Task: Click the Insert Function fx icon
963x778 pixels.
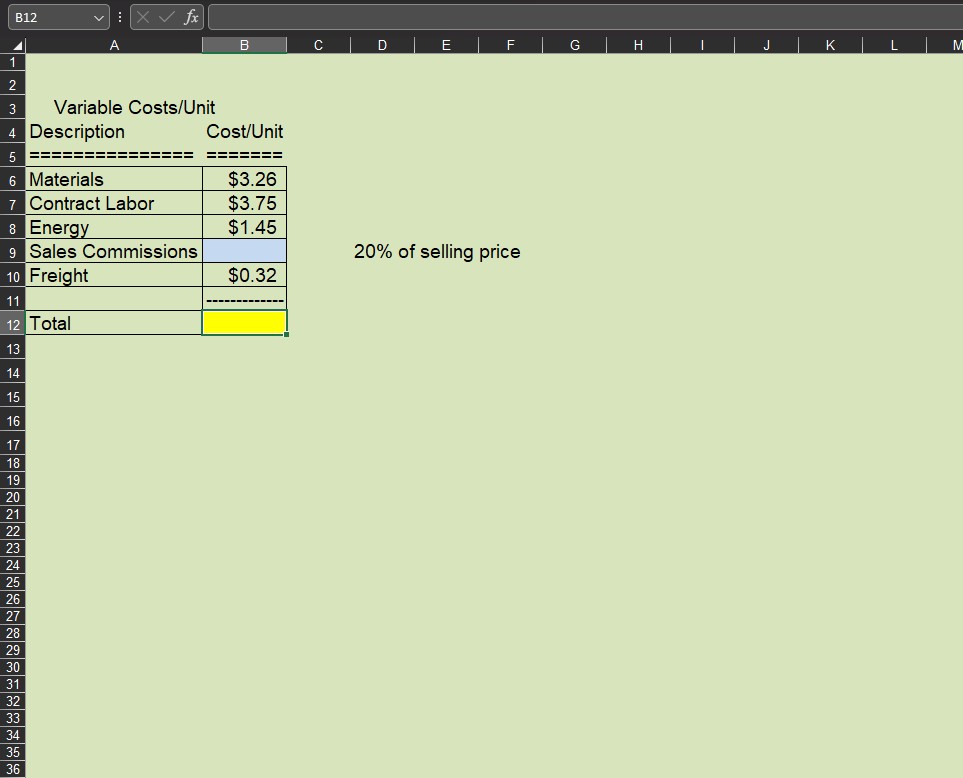Action: (x=191, y=17)
